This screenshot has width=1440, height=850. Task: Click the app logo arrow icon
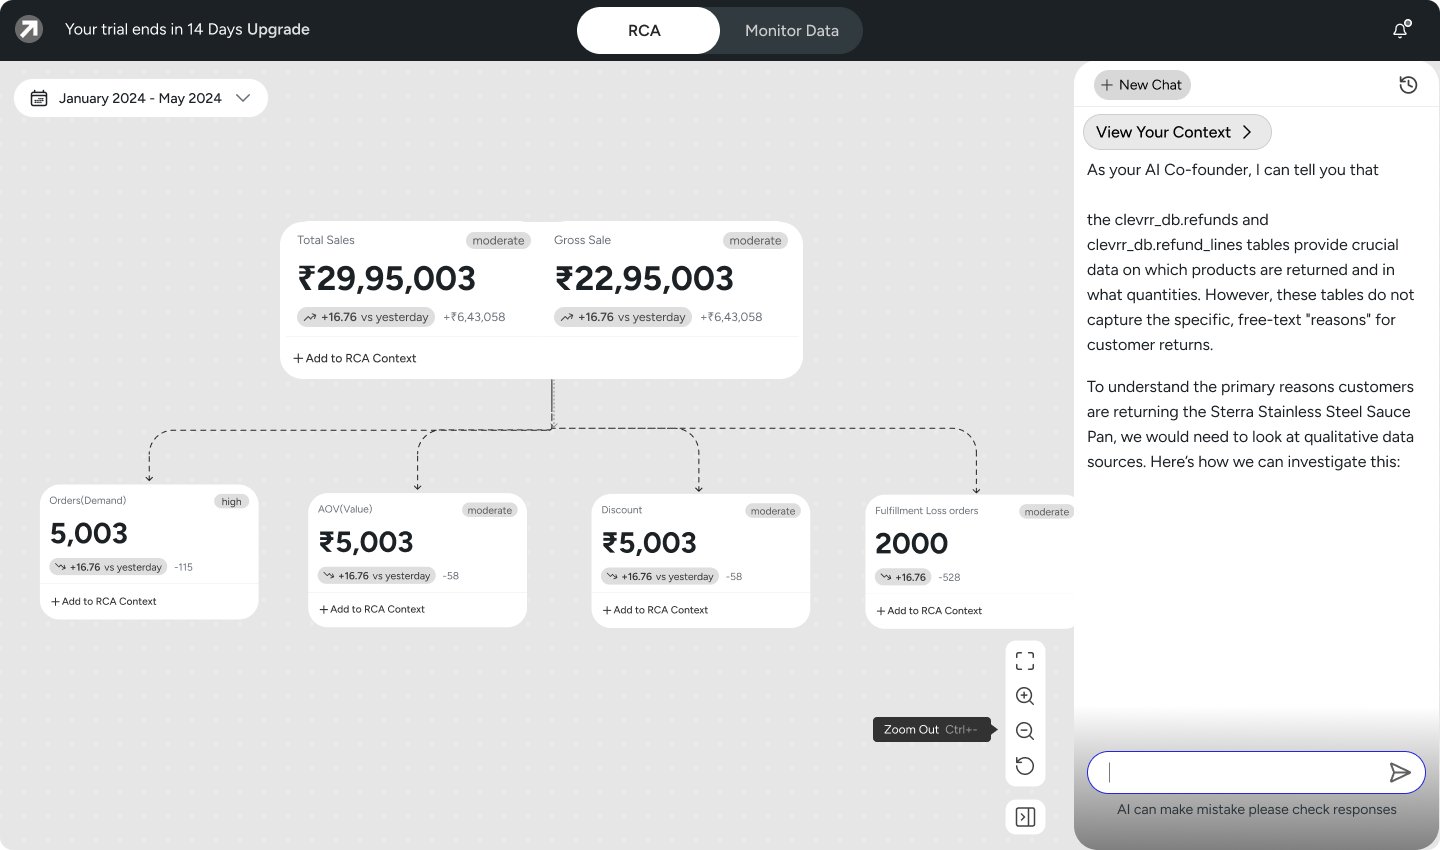point(29,30)
